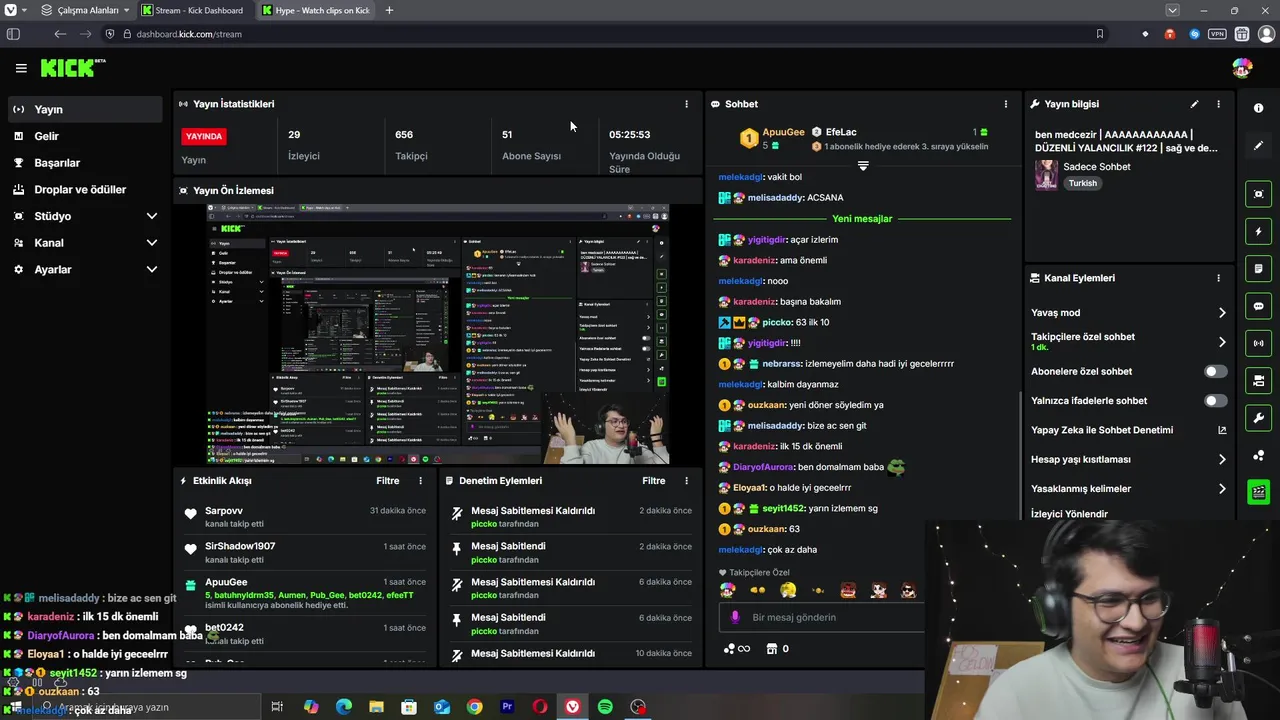This screenshot has height=720, width=1280.
Task: Select Gelir in left sidebar
Action: pyautogui.click(x=84, y=136)
